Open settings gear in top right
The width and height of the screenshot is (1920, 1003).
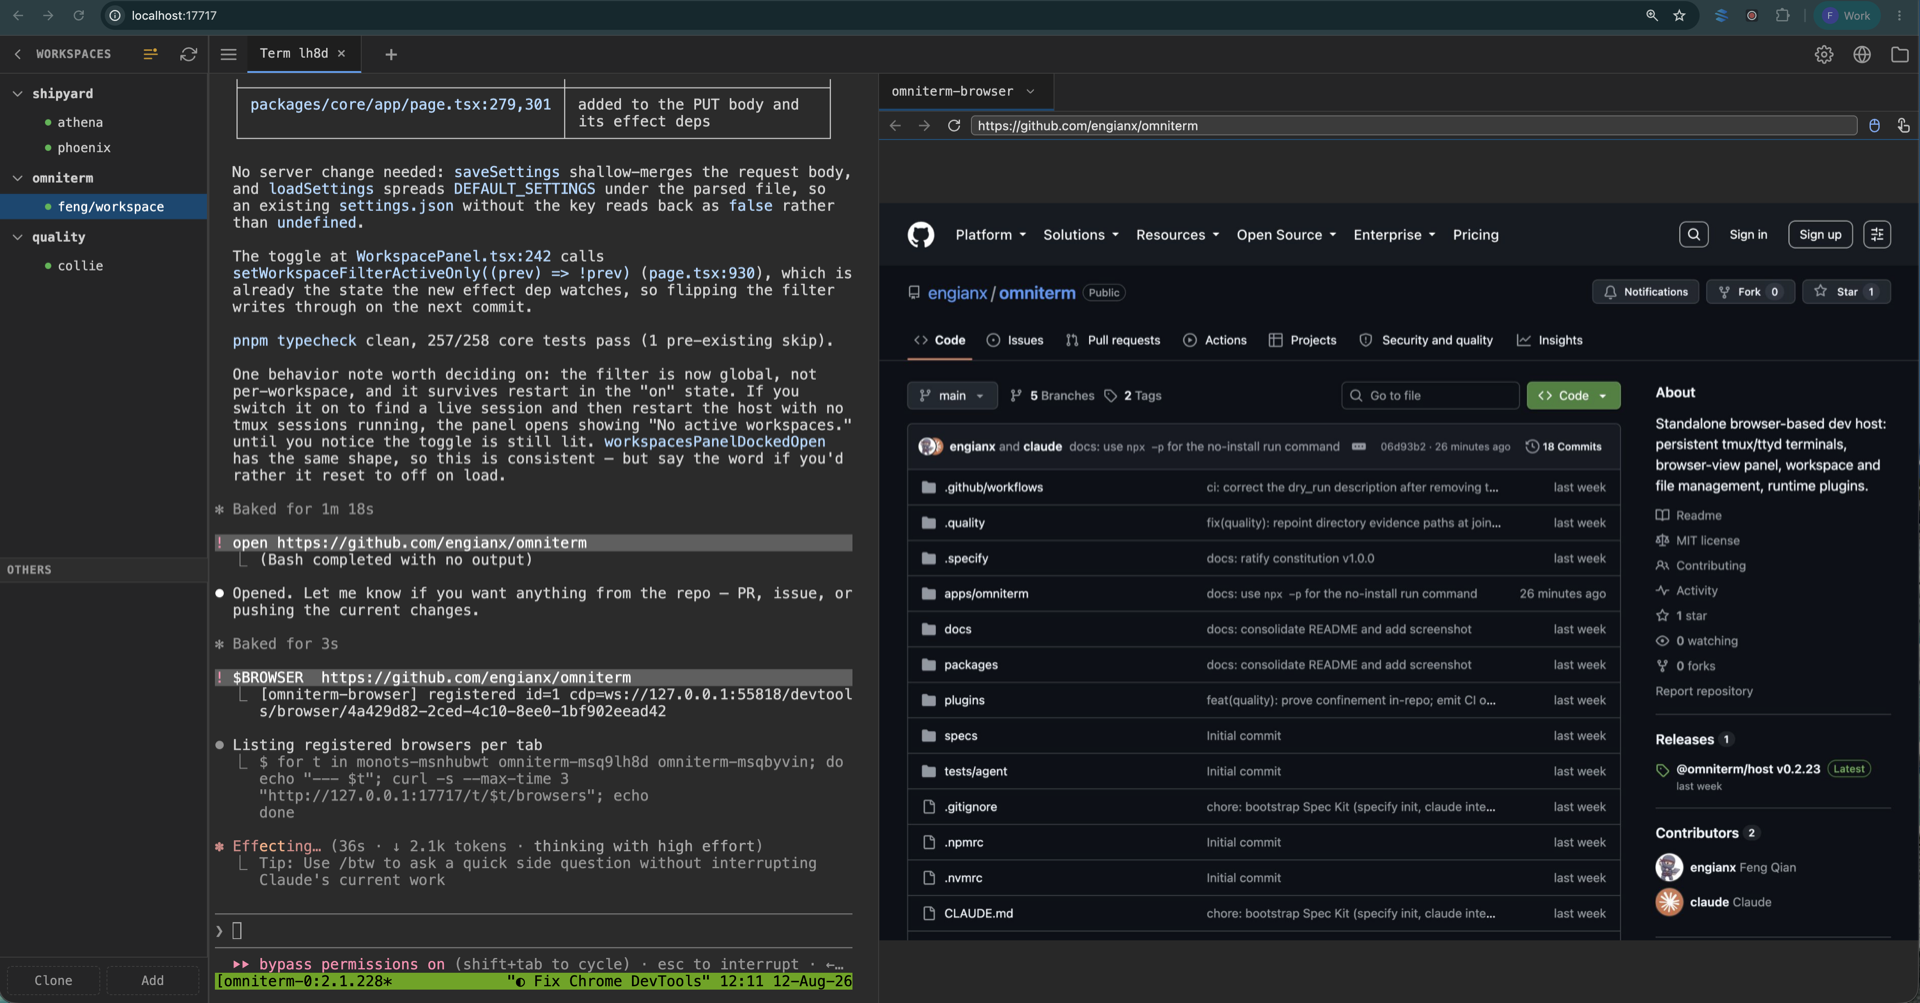(1824, 55)
